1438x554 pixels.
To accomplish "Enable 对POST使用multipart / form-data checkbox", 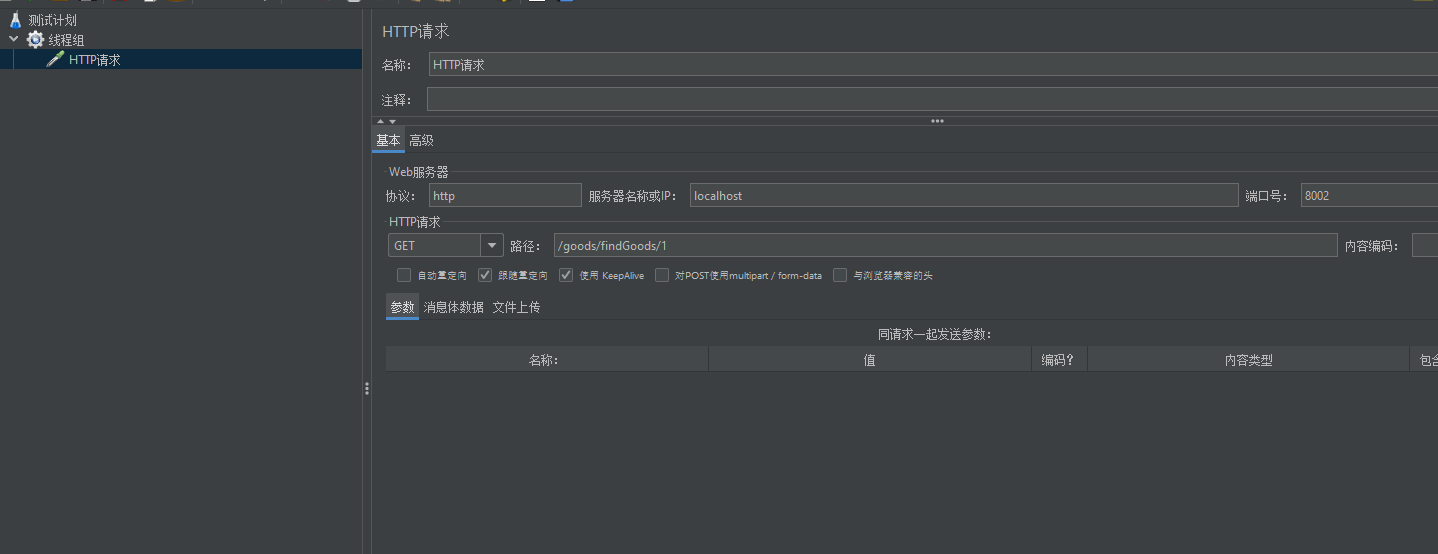I will tap(662, 275).
